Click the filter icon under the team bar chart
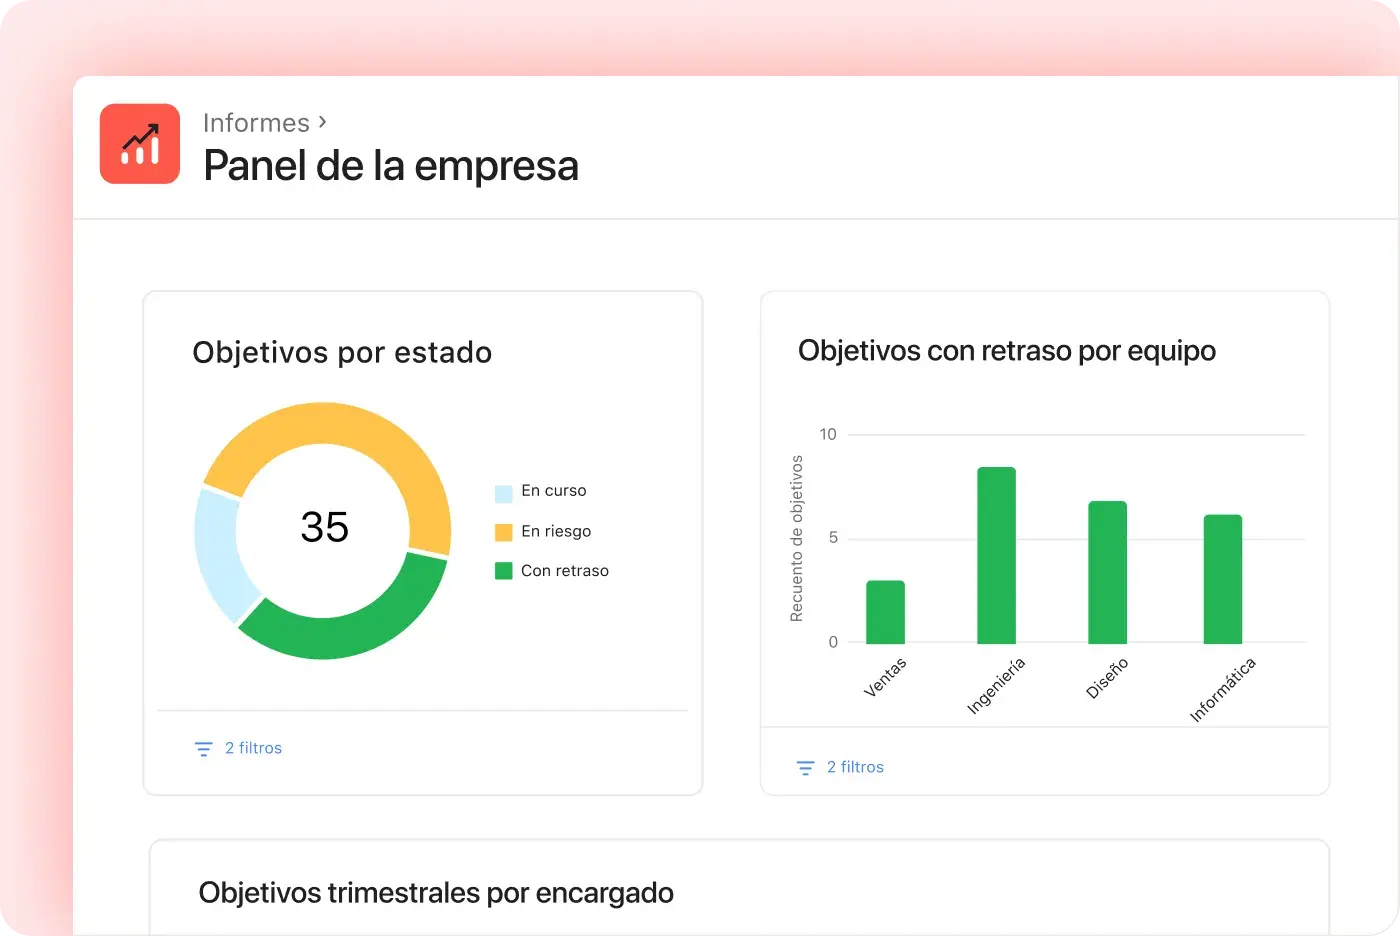Image resolution: width=1400 pixels, height=936 pixels. (806, 768)
